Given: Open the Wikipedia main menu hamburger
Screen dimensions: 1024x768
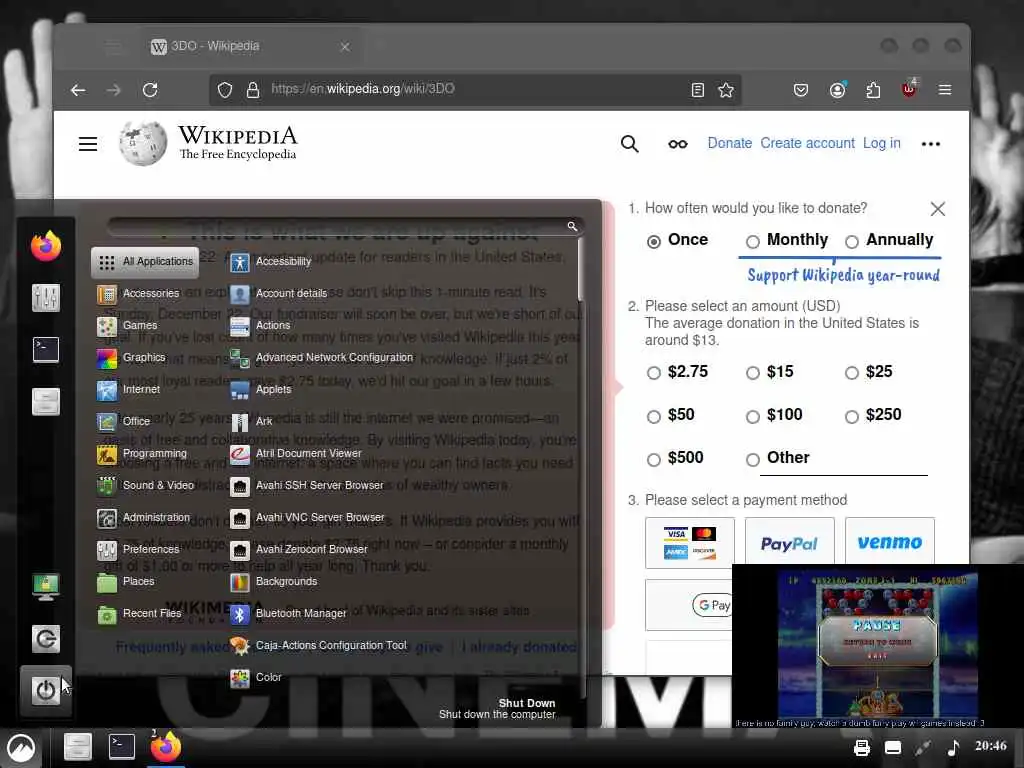Looking at the screenshot, I should 88,144.
